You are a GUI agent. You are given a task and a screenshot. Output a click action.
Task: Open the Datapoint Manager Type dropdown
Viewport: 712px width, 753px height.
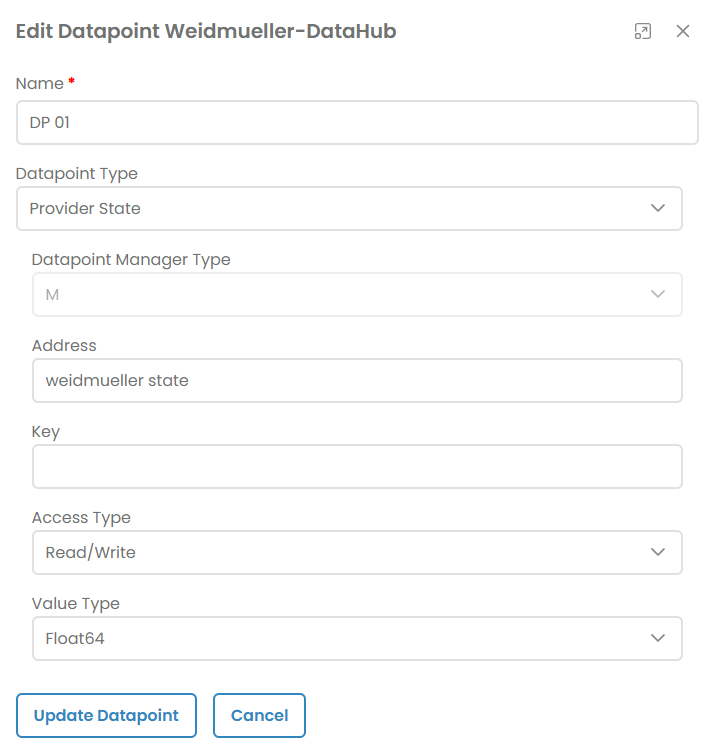pyautogui.click(x=357, y=294)
